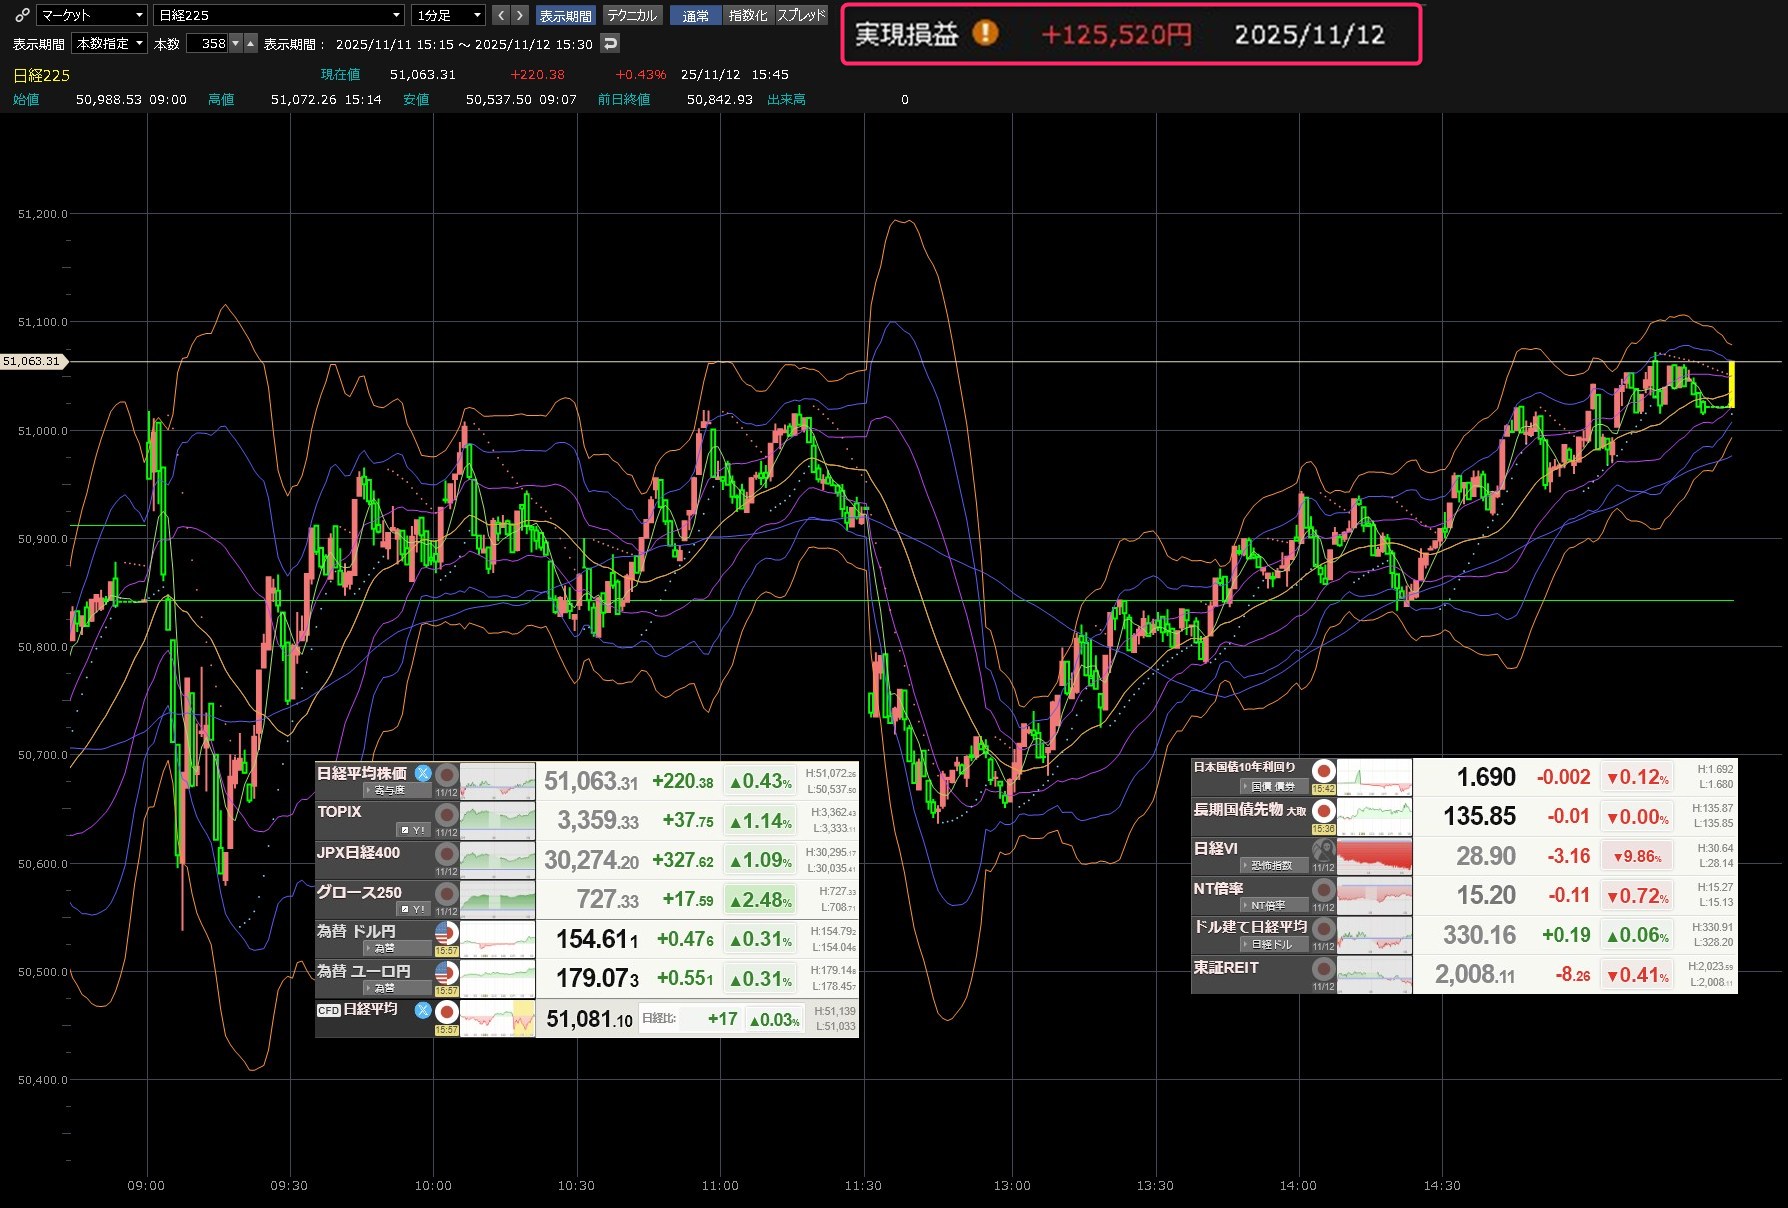Open the 1分足 timeframe dropdown
This screenshot has width=1788, height=1208.
(449, 15)
